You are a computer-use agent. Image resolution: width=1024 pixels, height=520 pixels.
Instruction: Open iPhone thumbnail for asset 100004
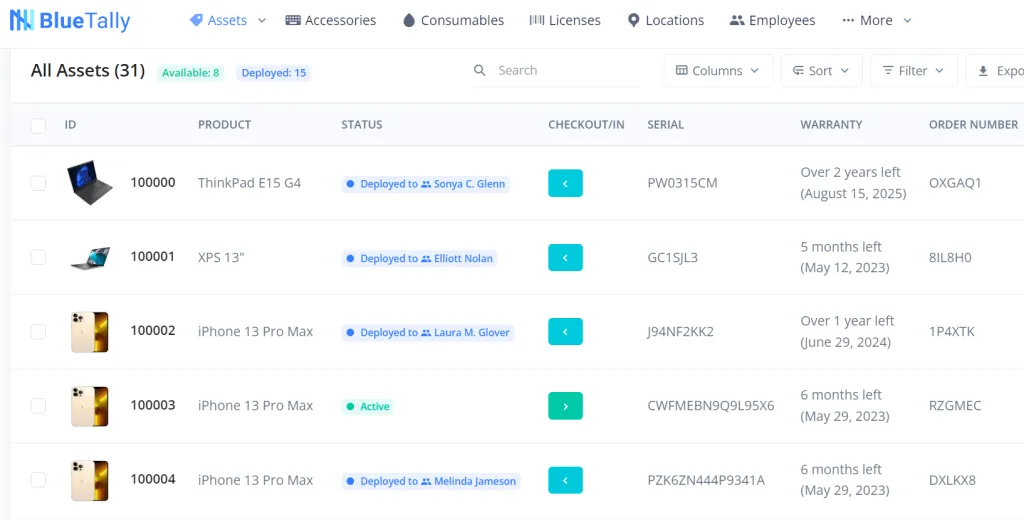[89, 481]
